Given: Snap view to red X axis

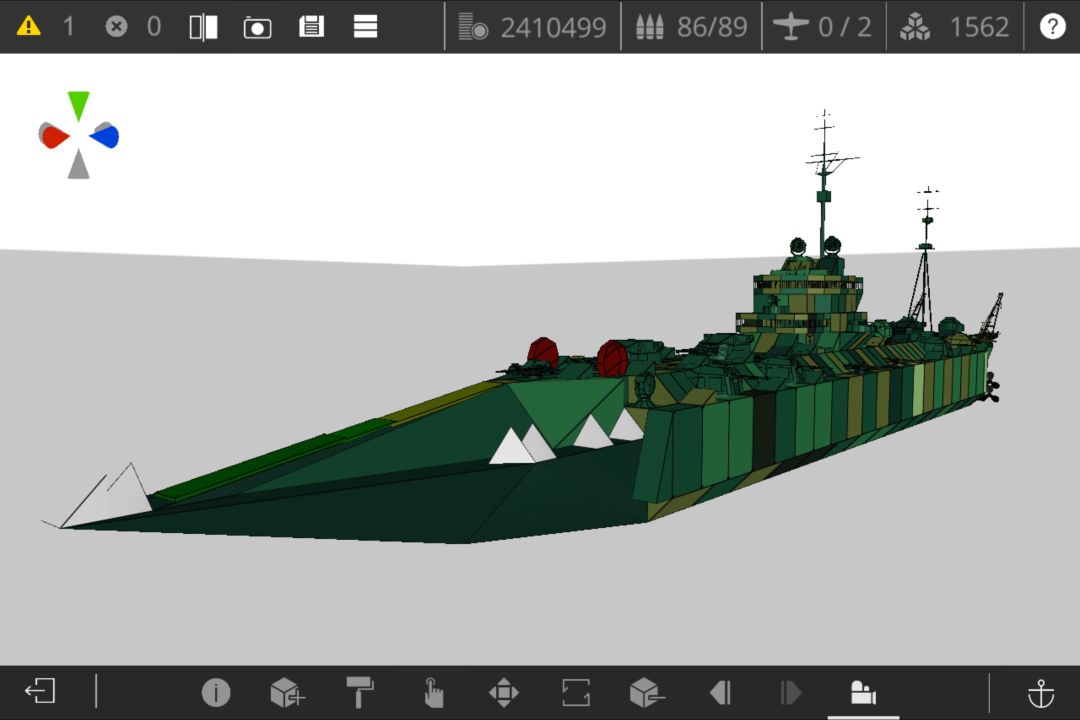Looking at the screenshot, I should pos(54,136).
